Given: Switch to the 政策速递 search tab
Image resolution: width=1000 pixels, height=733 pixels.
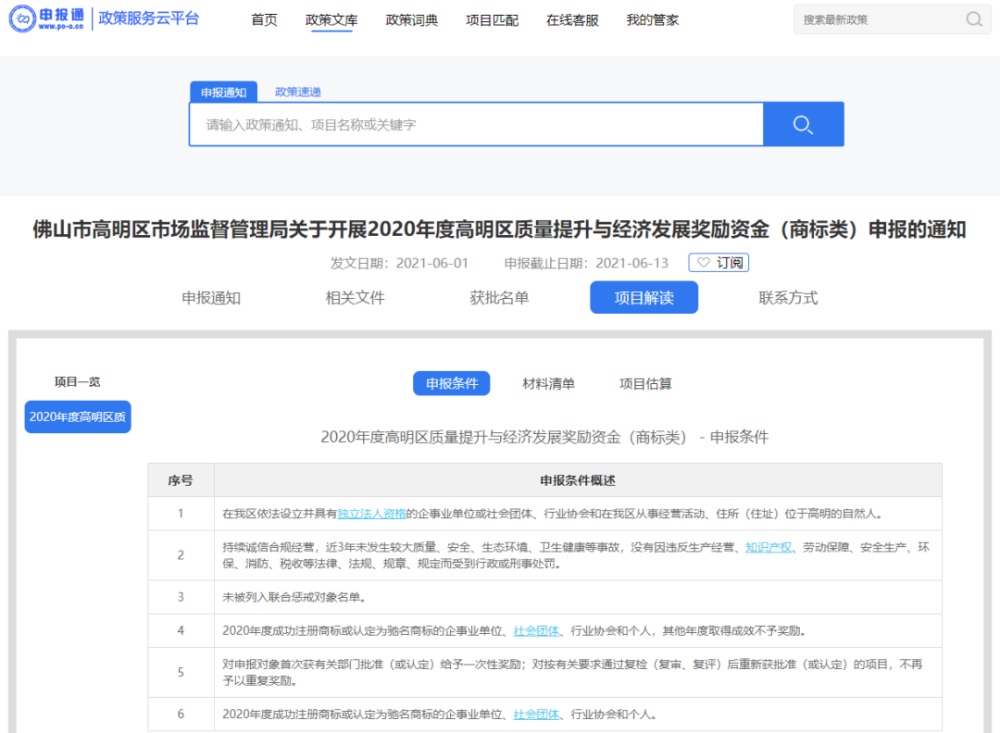Looking at the screenshot, I should pyautogui.click(x=298, y=92).
